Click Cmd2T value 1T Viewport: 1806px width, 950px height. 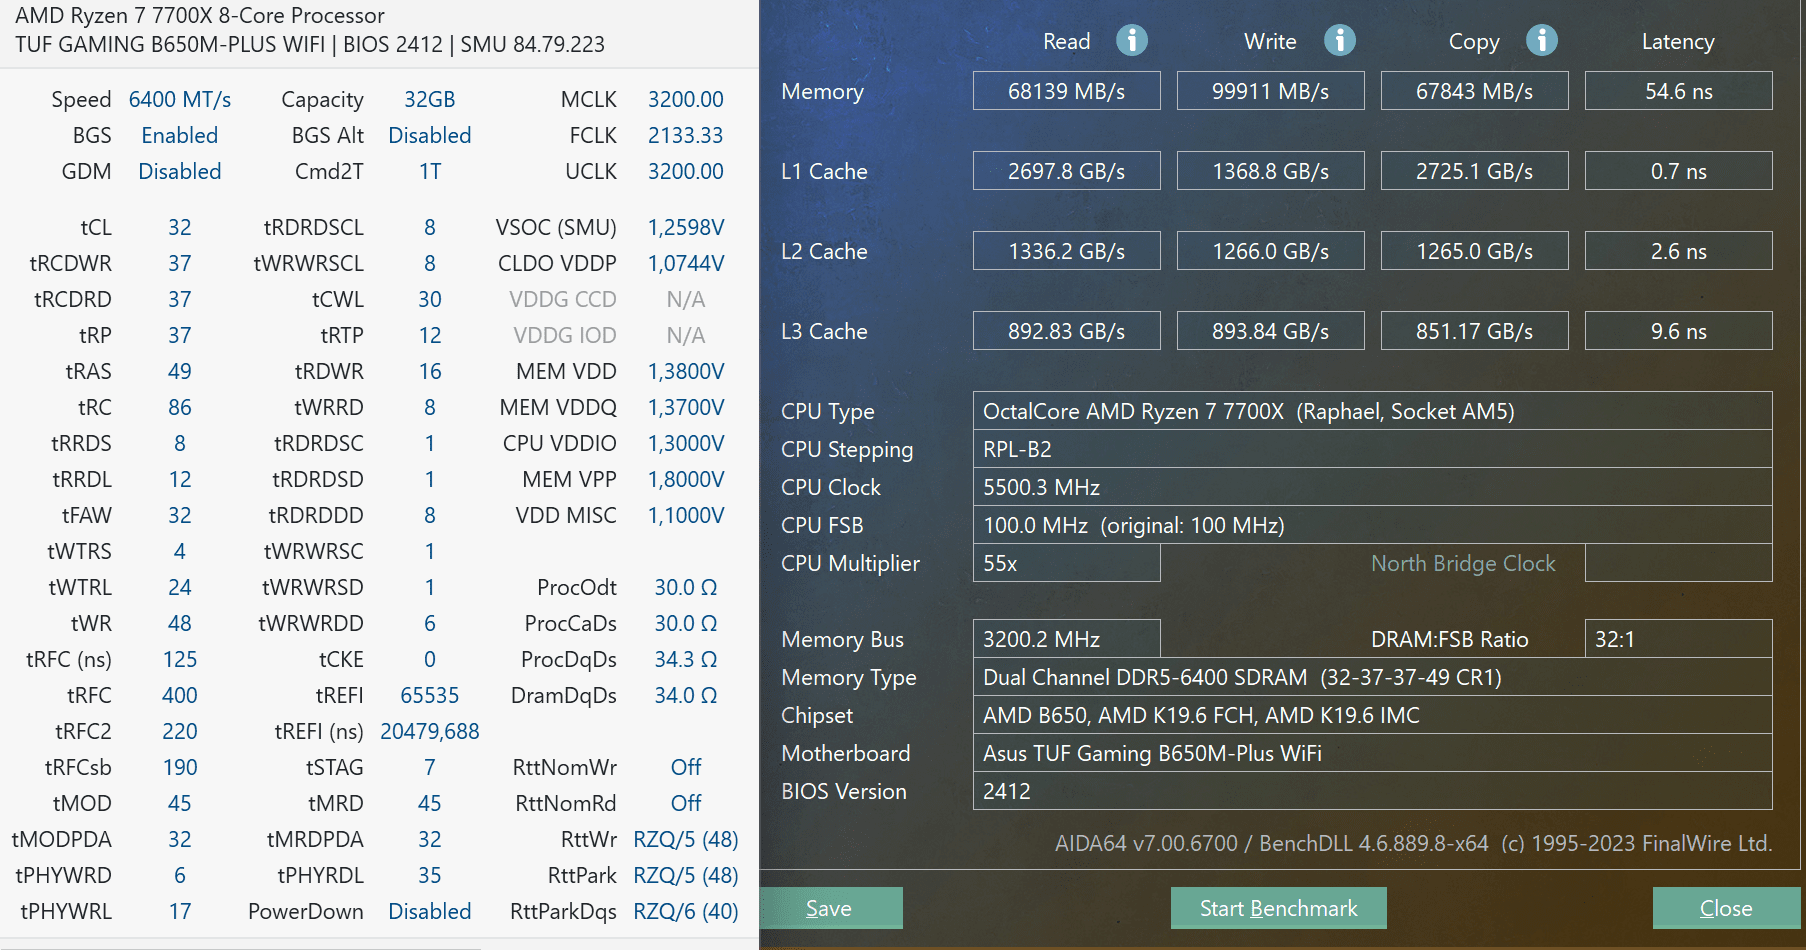tap(430, 171)
